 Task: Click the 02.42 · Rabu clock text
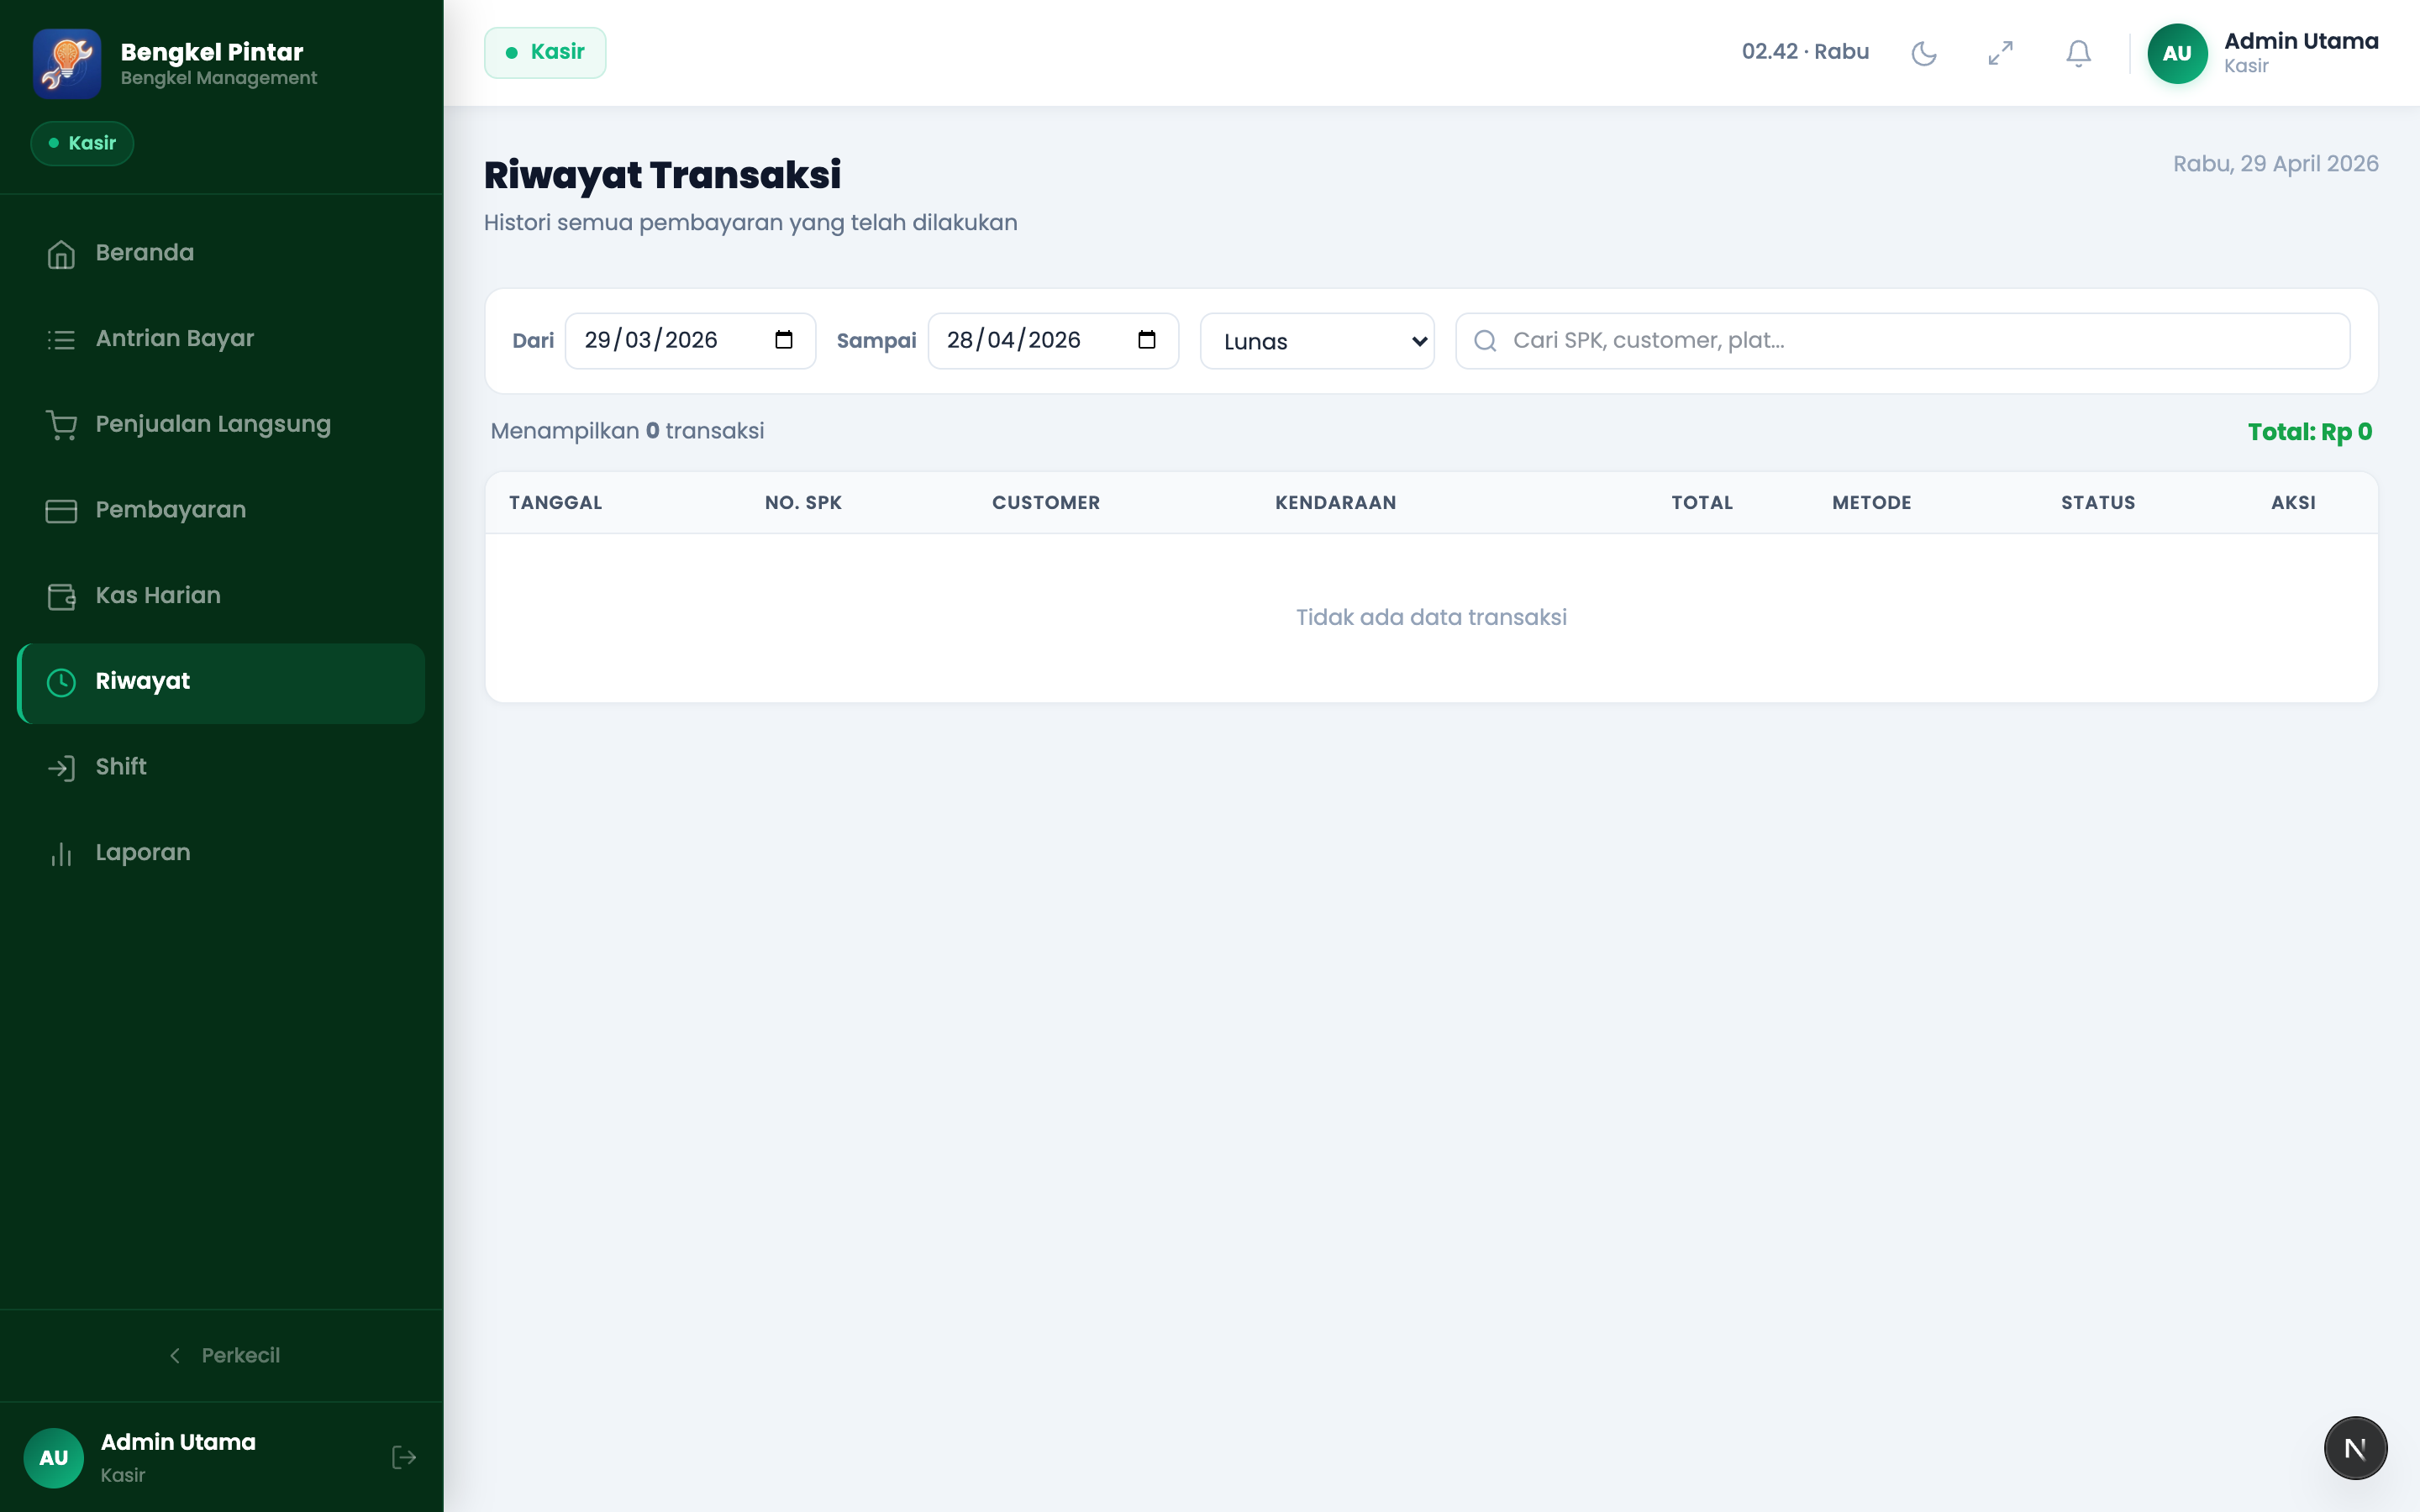coord(1805,52)
